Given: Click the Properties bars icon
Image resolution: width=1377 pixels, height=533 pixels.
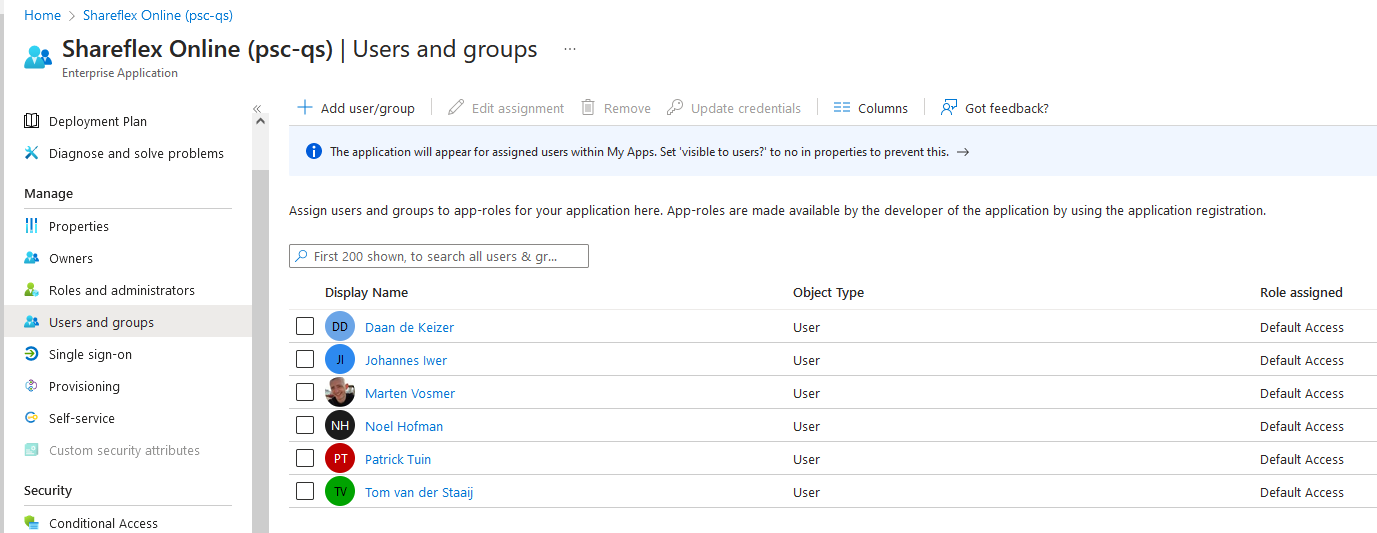Looking at the screenshot, I should 32,226.
